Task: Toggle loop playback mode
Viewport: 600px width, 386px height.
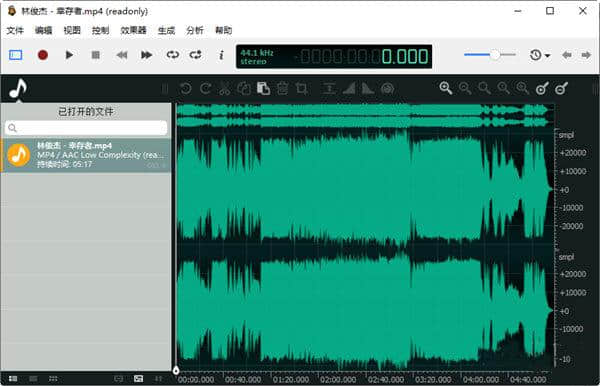Action: [x=173, y=55]
